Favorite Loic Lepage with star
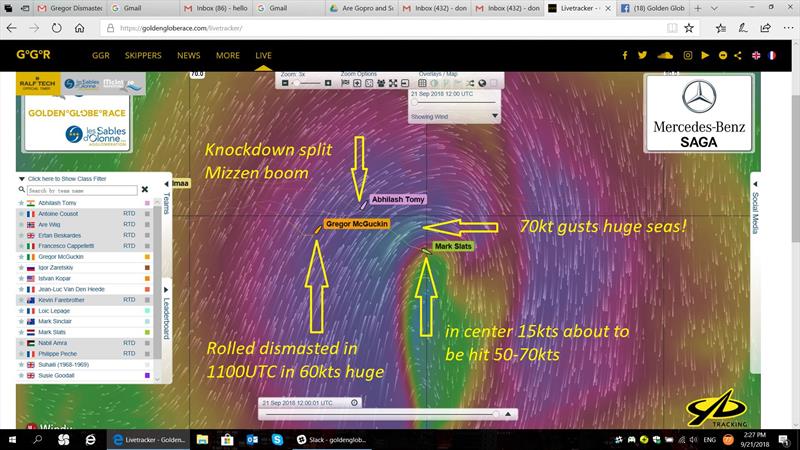The height and width of the screenshot is (450, 800). pos(21,311)
